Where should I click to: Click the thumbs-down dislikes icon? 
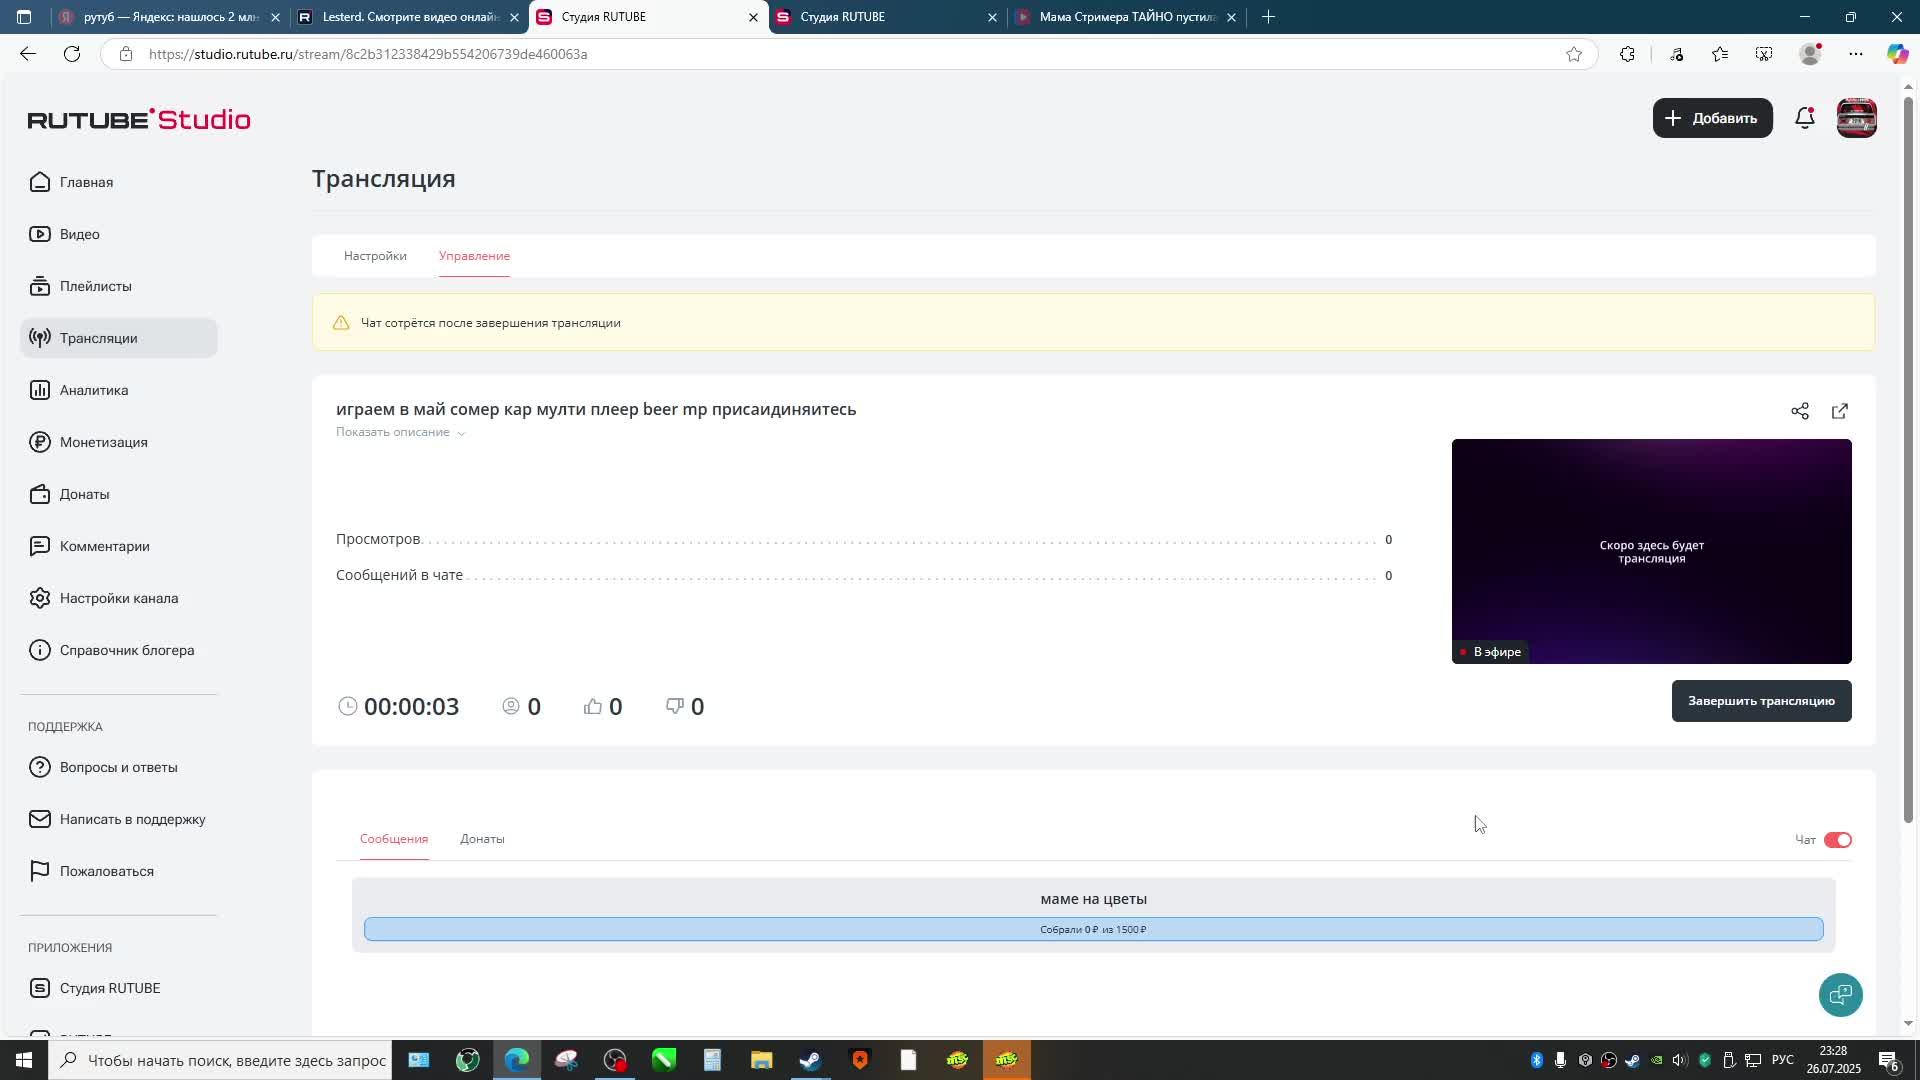coord(675,707)
